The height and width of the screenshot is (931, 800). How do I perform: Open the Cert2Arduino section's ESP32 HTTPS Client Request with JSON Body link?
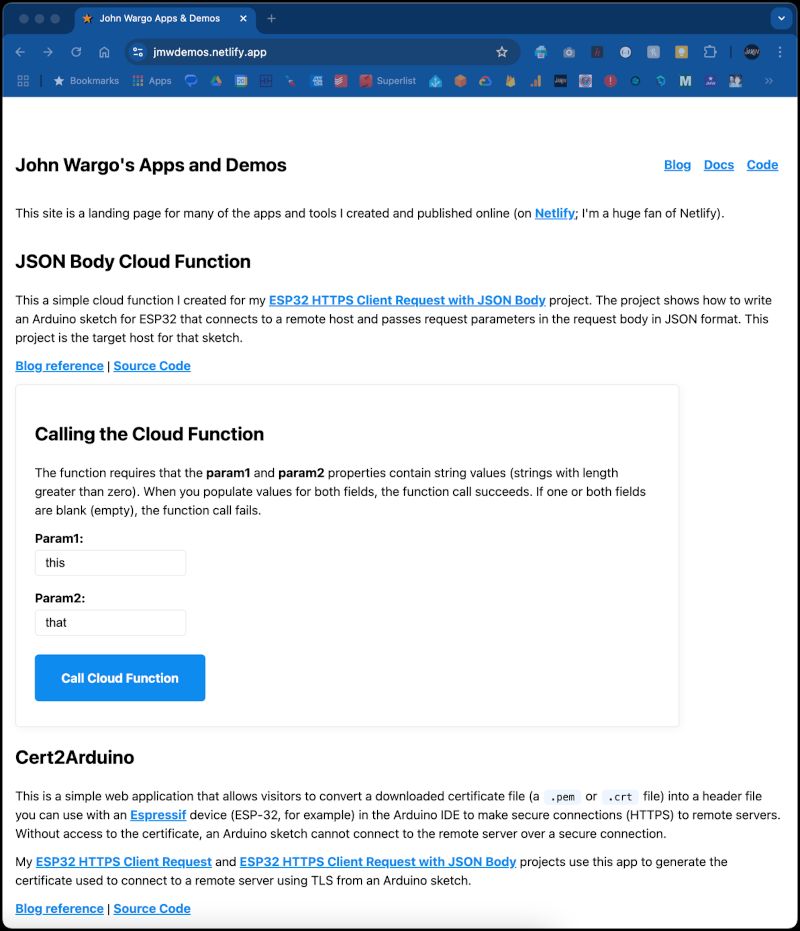tap(378, 862)
